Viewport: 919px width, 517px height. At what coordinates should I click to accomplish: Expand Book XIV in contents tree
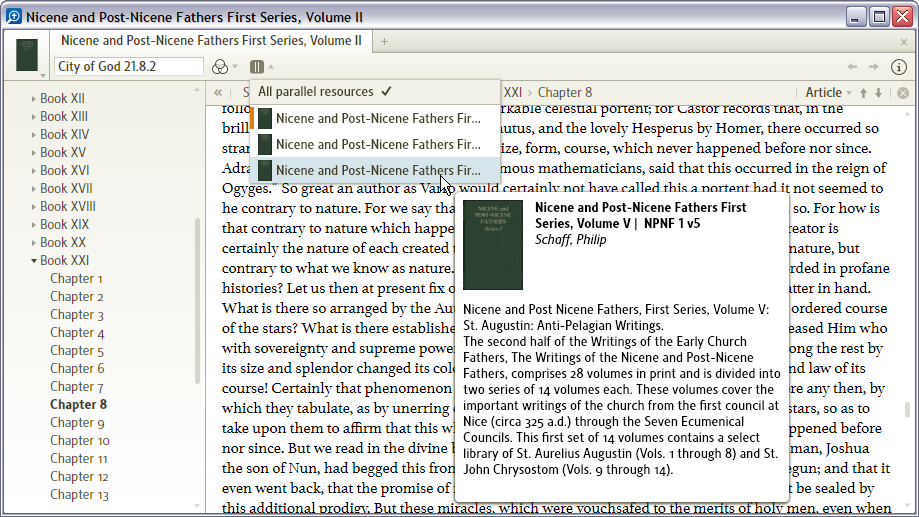click(33, 135)
